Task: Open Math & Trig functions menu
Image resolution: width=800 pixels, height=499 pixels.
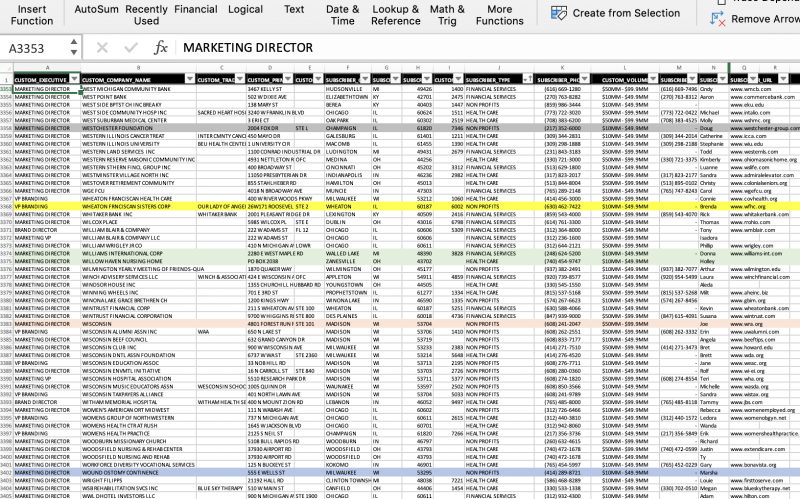Action: coord(447,15)
